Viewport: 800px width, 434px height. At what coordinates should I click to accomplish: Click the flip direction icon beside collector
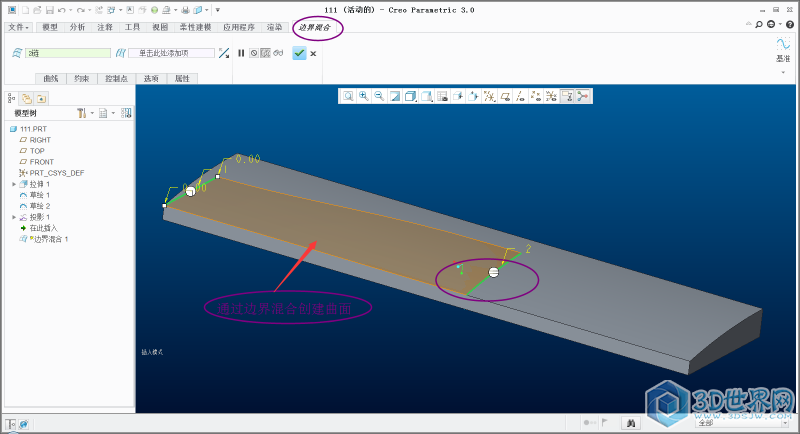coord(224,53)
